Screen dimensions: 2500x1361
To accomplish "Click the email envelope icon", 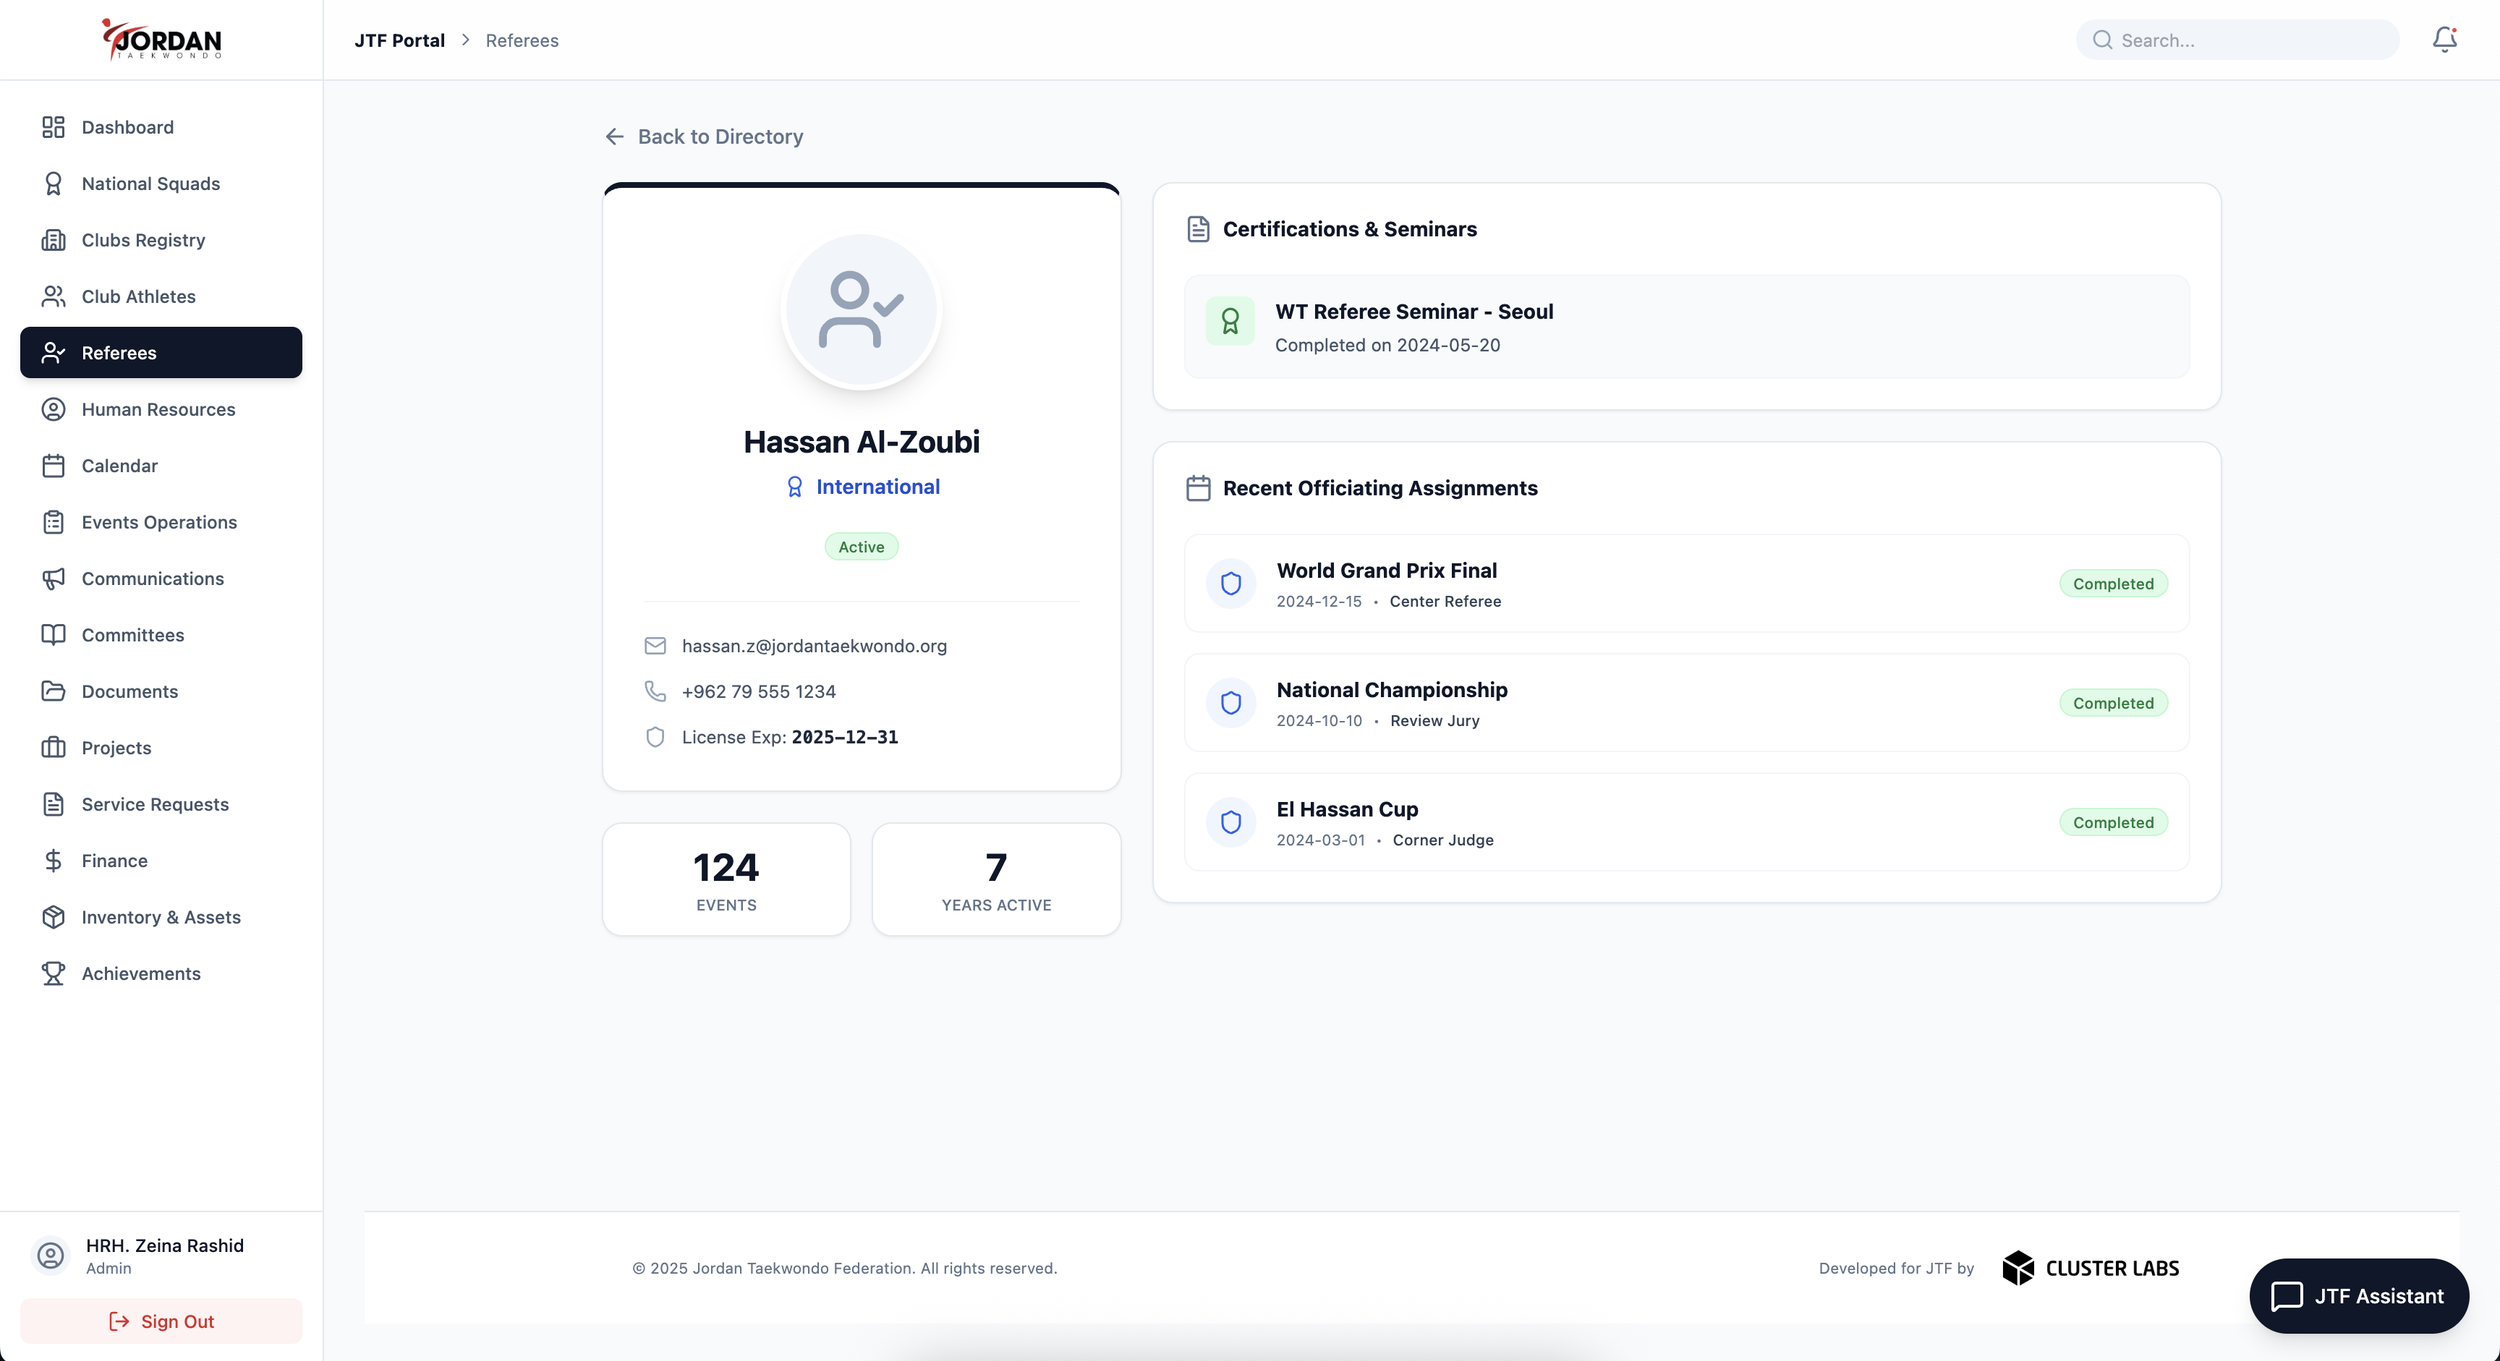I will click(x=655, y=646).
